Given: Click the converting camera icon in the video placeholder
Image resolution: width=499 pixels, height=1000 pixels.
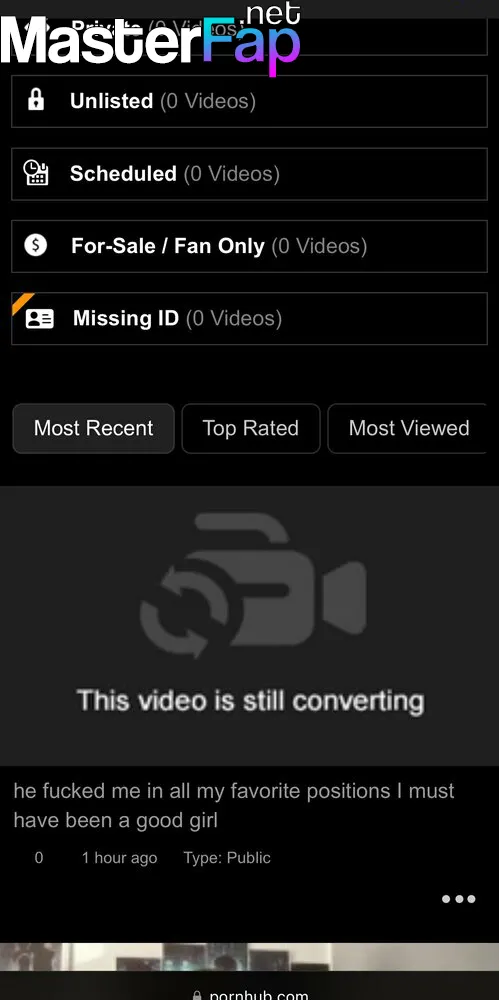Looking at the screenshot, I should [x=253, y=586].
